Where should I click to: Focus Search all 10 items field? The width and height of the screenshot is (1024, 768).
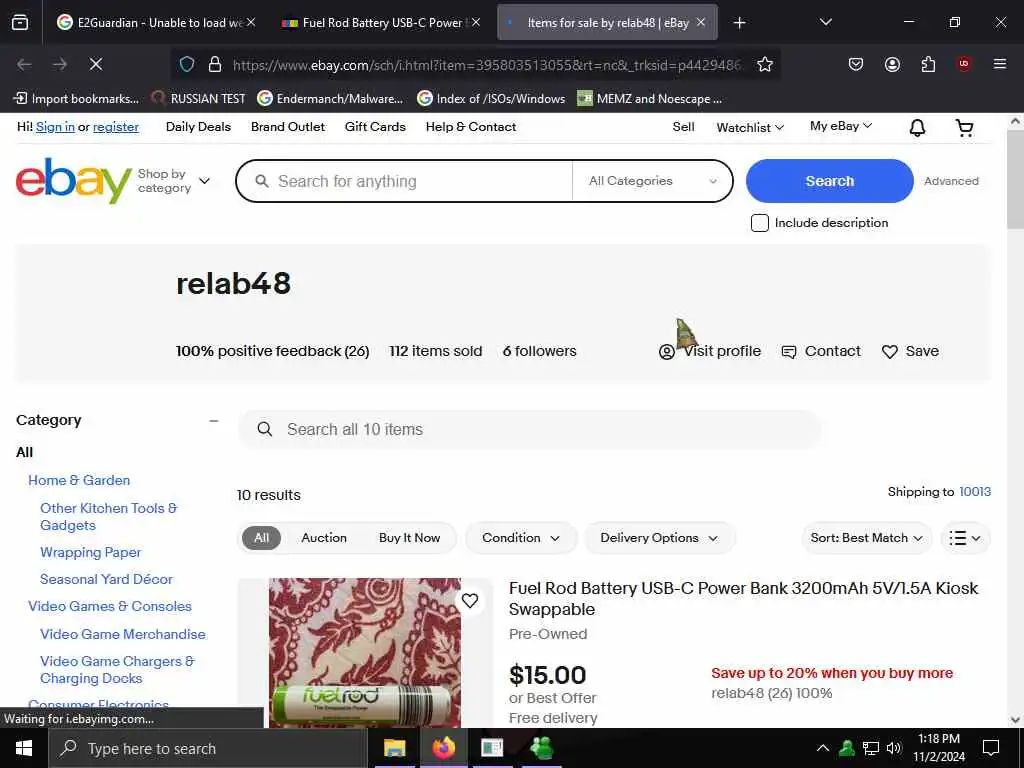tap(529, 429)
